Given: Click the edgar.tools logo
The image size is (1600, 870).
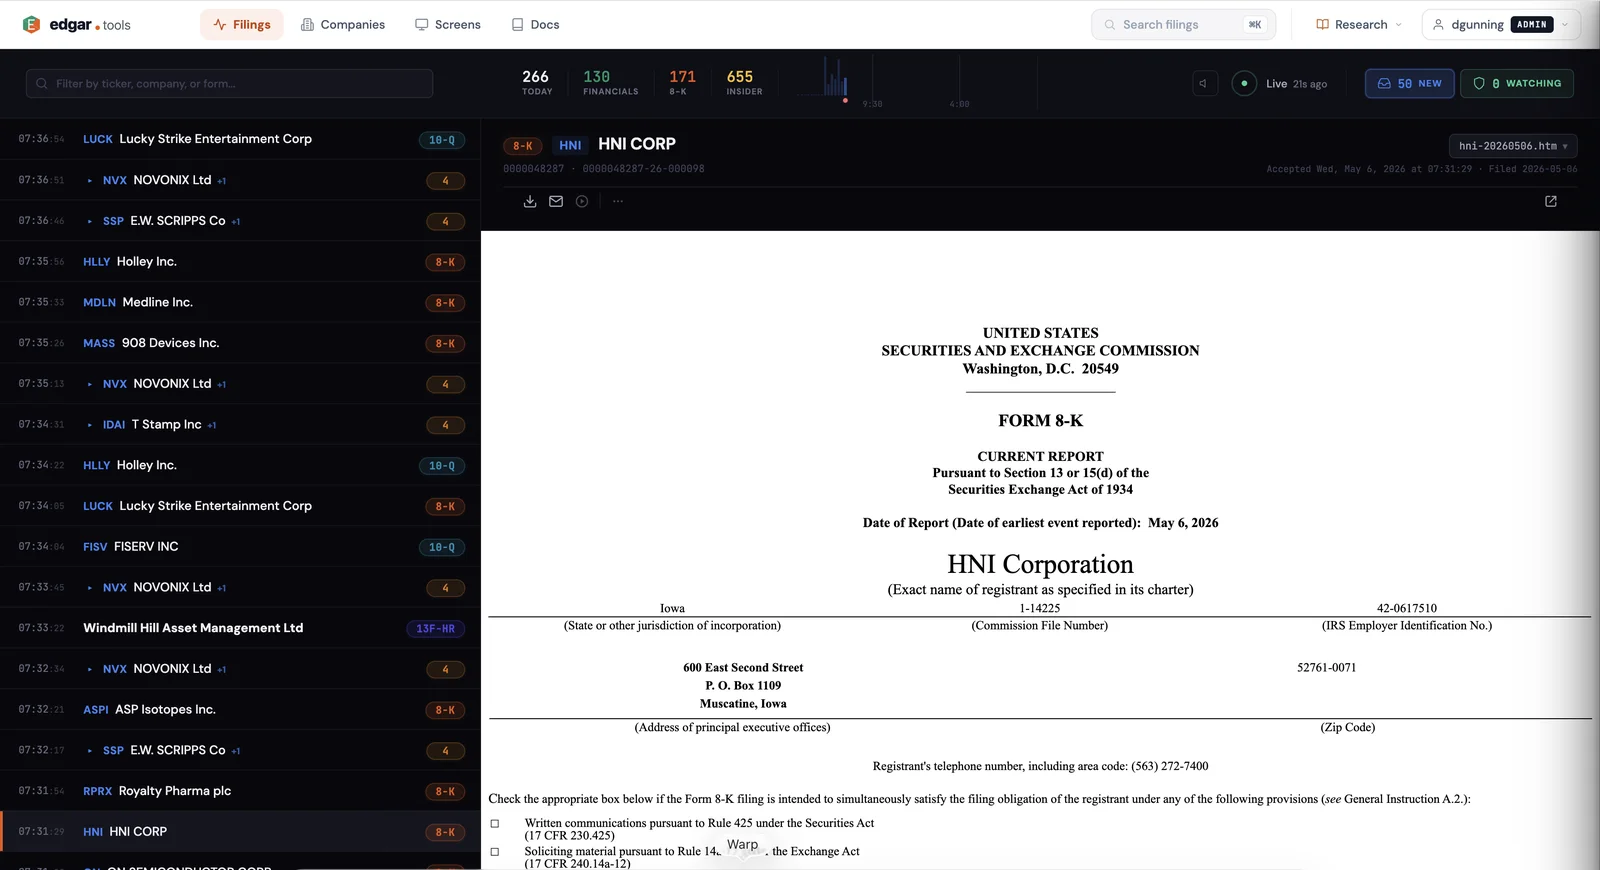Looking at the screenshot, I should click(76, 24).
